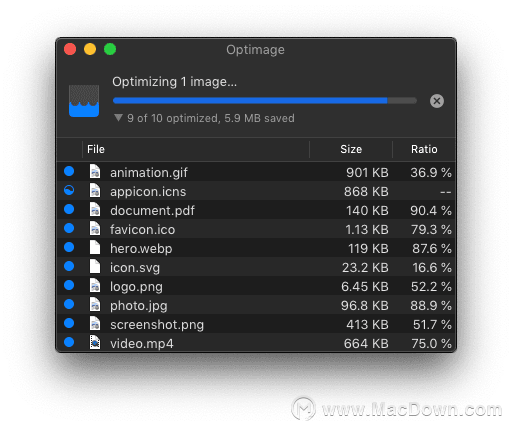512x426 pixels.
Task: Select the photo.jpg file name
Action: [x=139, y=306]
